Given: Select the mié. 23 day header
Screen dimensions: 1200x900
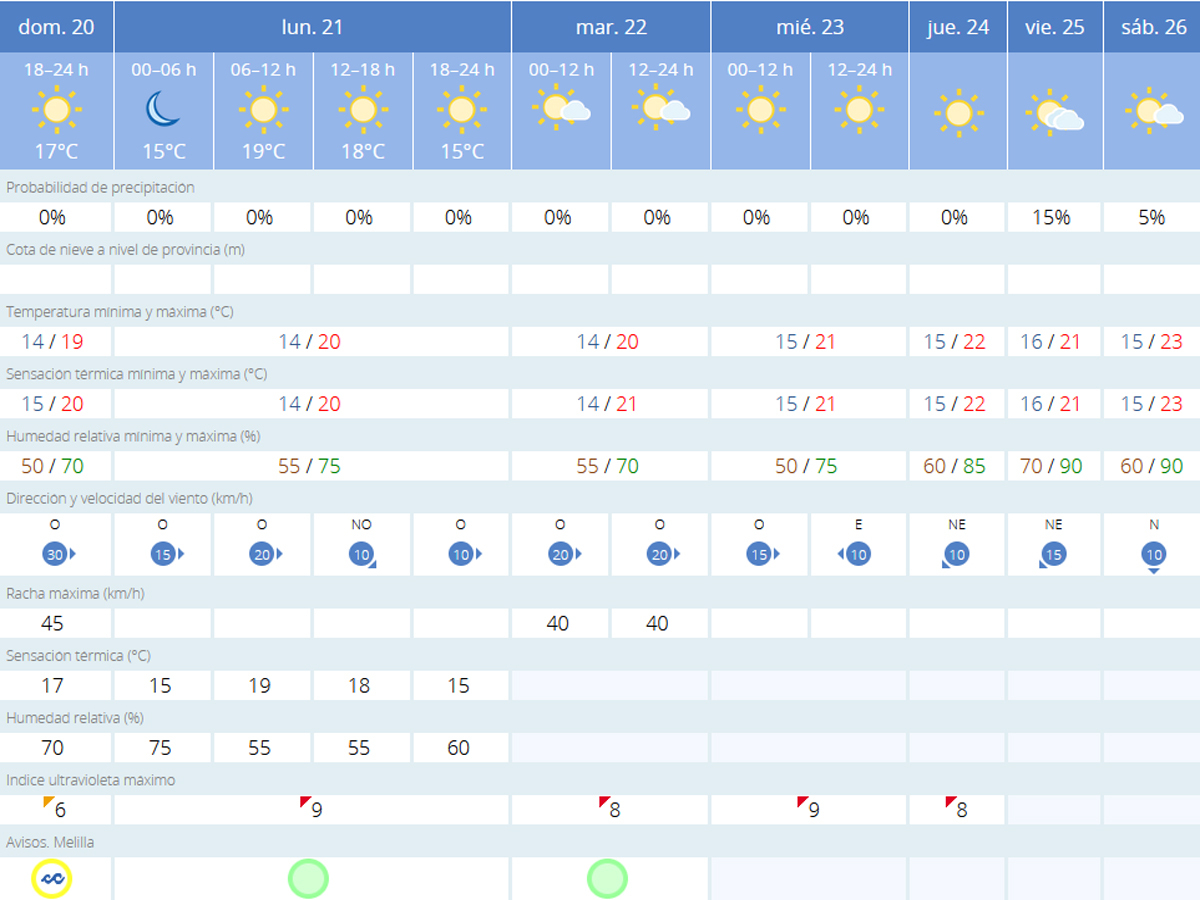Looking at the screenshot, I should point(810,27).
